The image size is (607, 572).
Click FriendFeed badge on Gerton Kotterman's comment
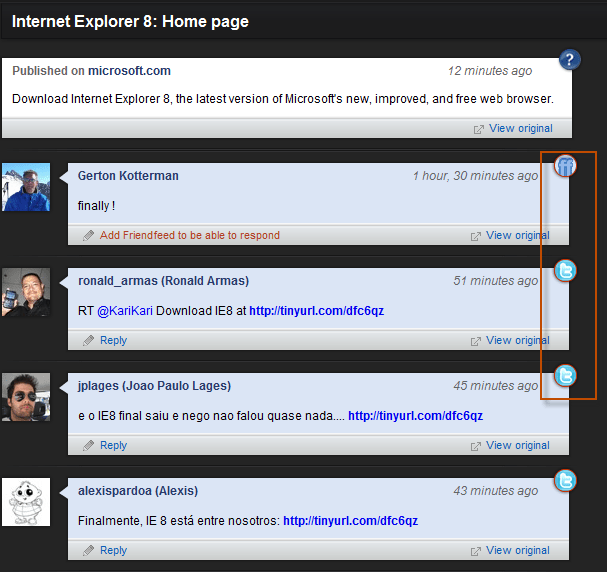(565, 166)
